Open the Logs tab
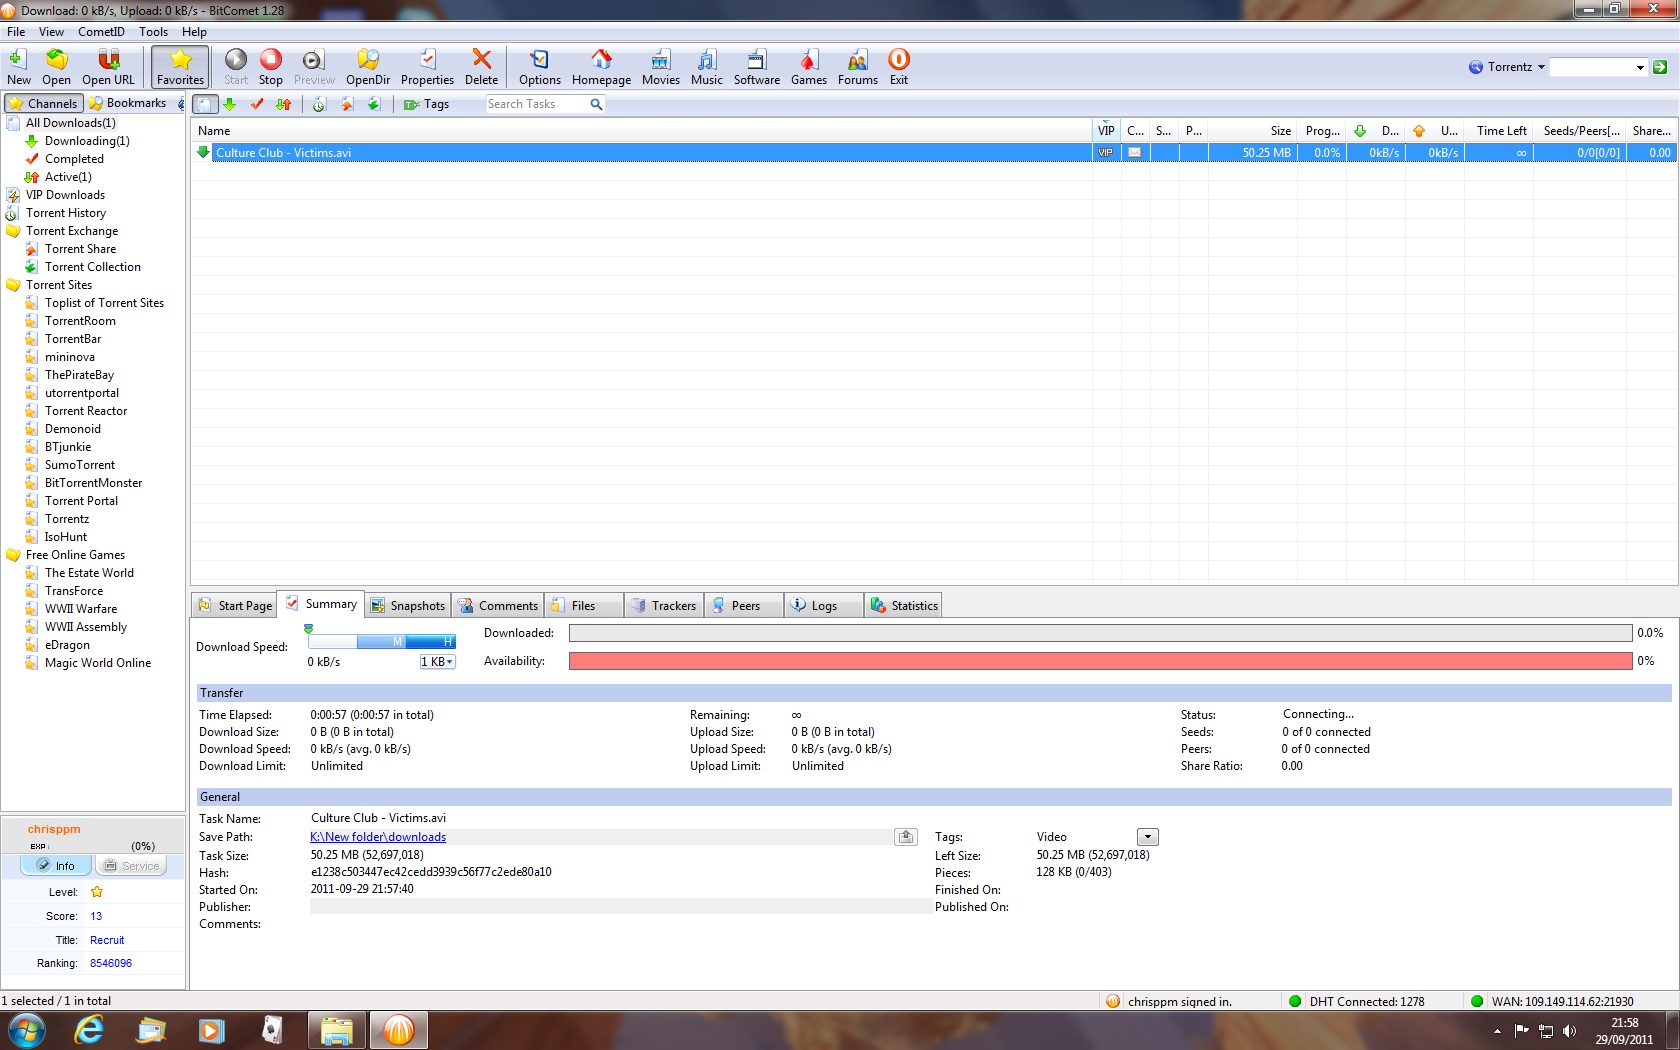Viewport: 1680px width, 1050px height. pos(824,606)
